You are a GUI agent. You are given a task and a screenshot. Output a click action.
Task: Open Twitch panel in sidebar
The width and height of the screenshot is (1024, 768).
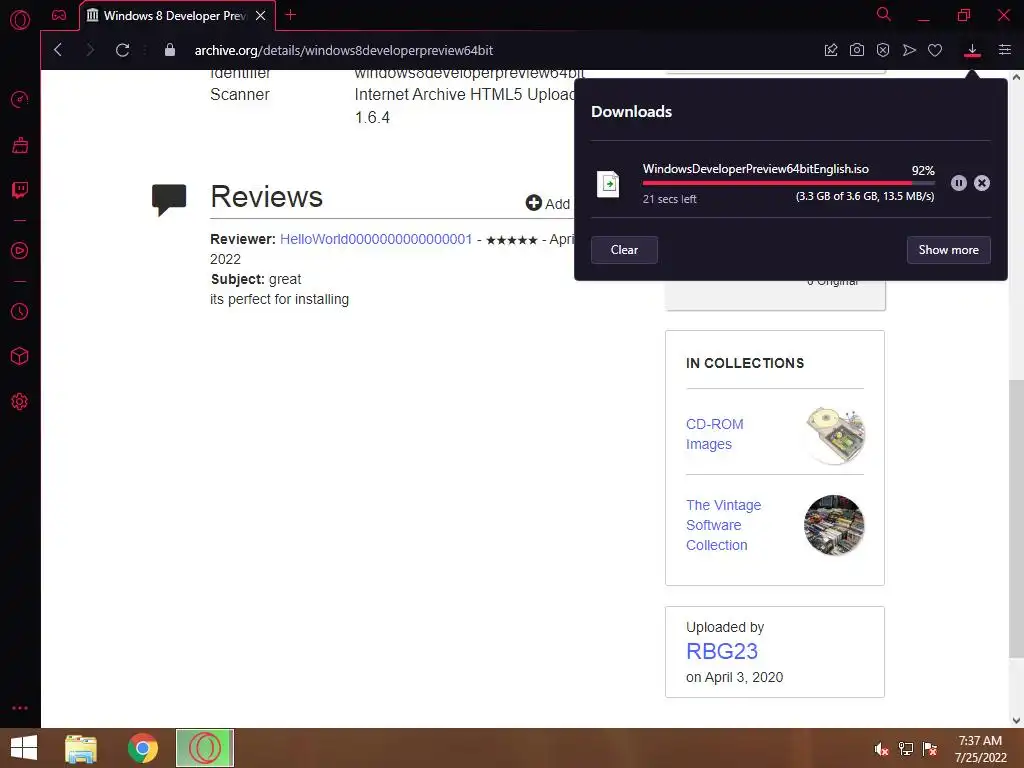(20, 190)
